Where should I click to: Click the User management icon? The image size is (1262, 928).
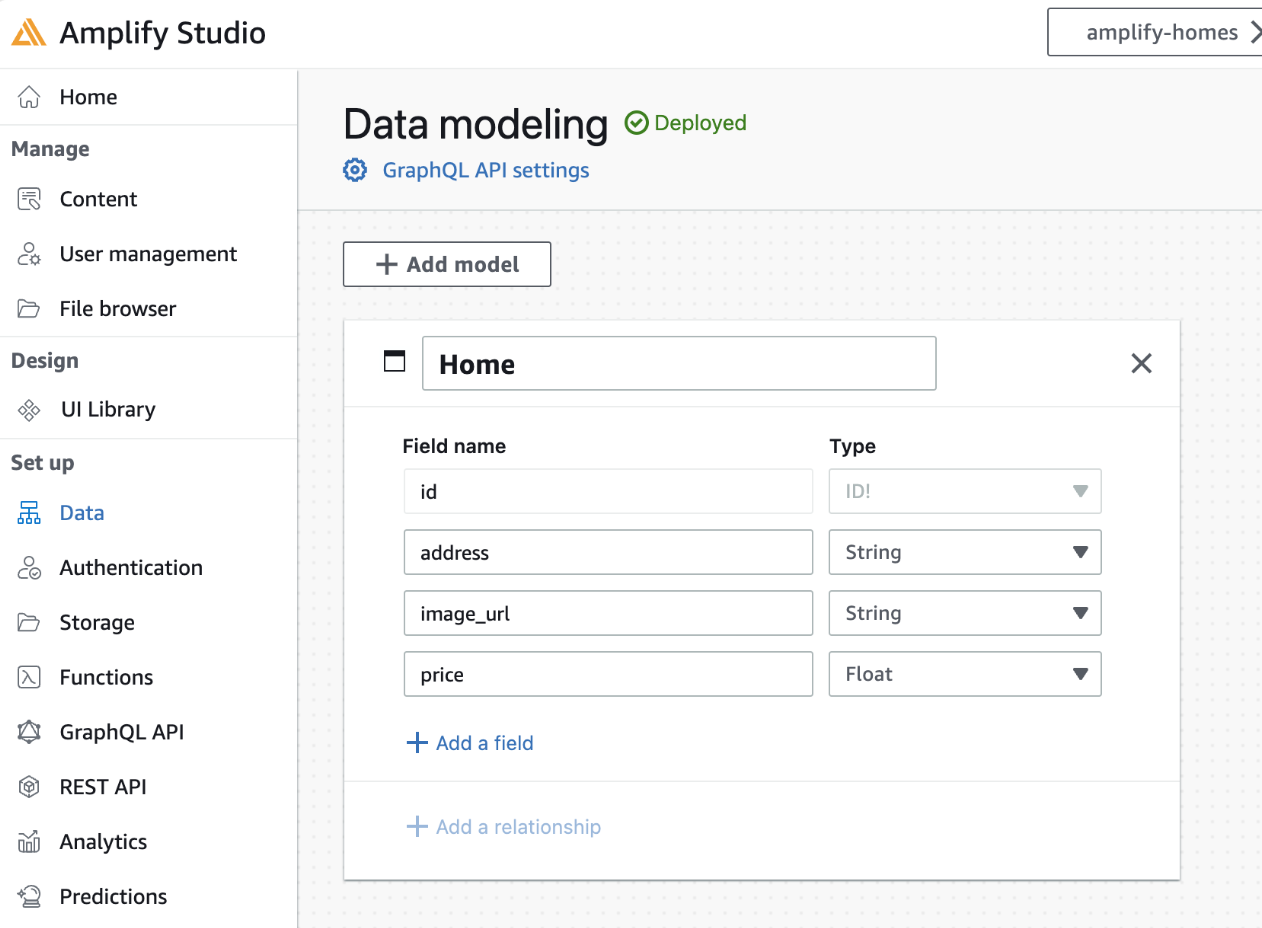coord(29,254)
